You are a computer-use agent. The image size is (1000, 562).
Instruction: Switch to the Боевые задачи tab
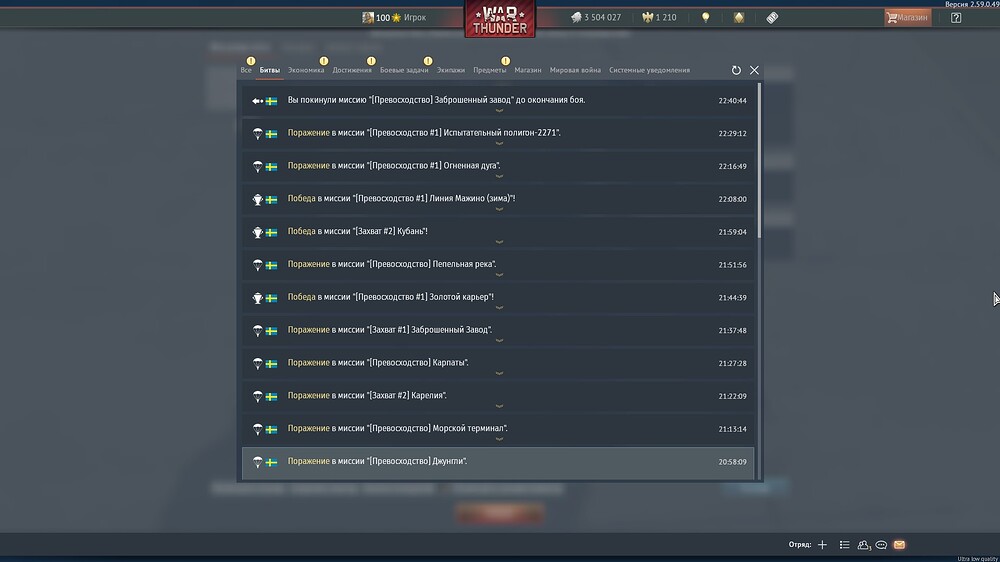tap(404, 70)
